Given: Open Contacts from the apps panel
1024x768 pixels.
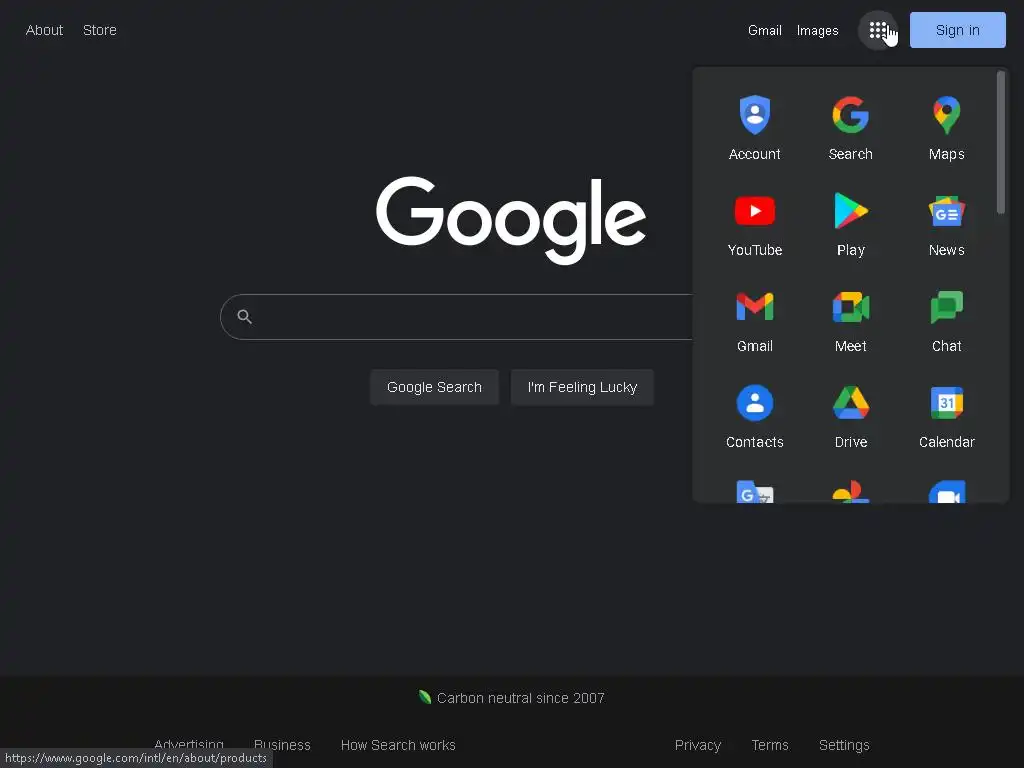Looking at the screenshot, I should [754, 416].
